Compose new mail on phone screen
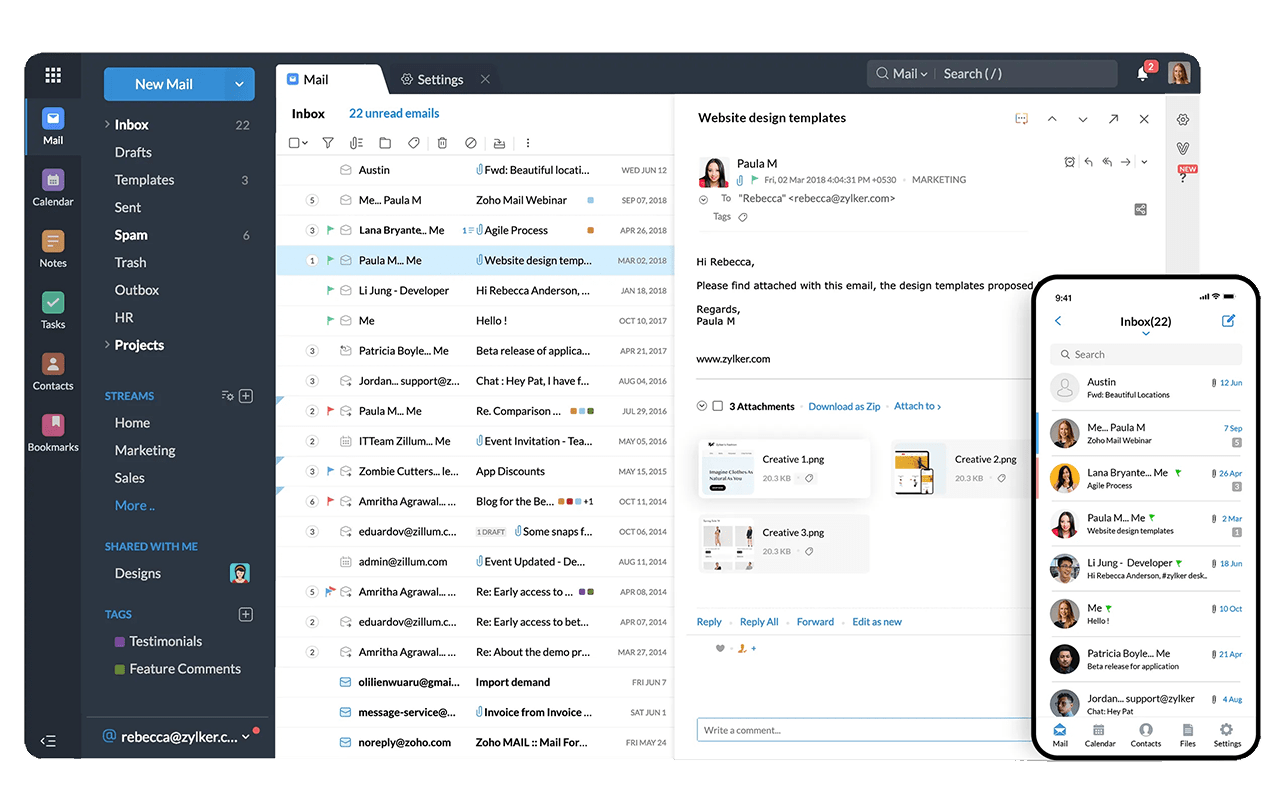The image size is (1280, 811). pos(1228,321)
